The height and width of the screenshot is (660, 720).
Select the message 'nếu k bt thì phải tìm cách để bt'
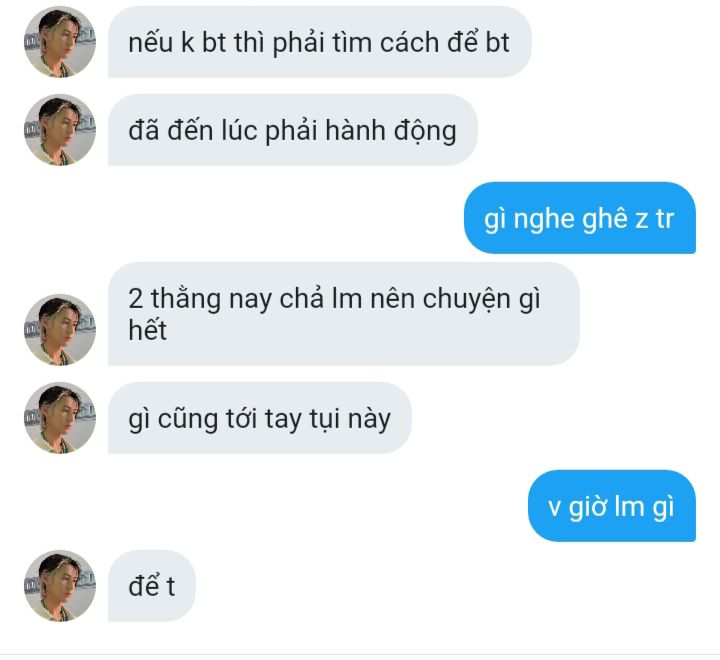[320, 42]
